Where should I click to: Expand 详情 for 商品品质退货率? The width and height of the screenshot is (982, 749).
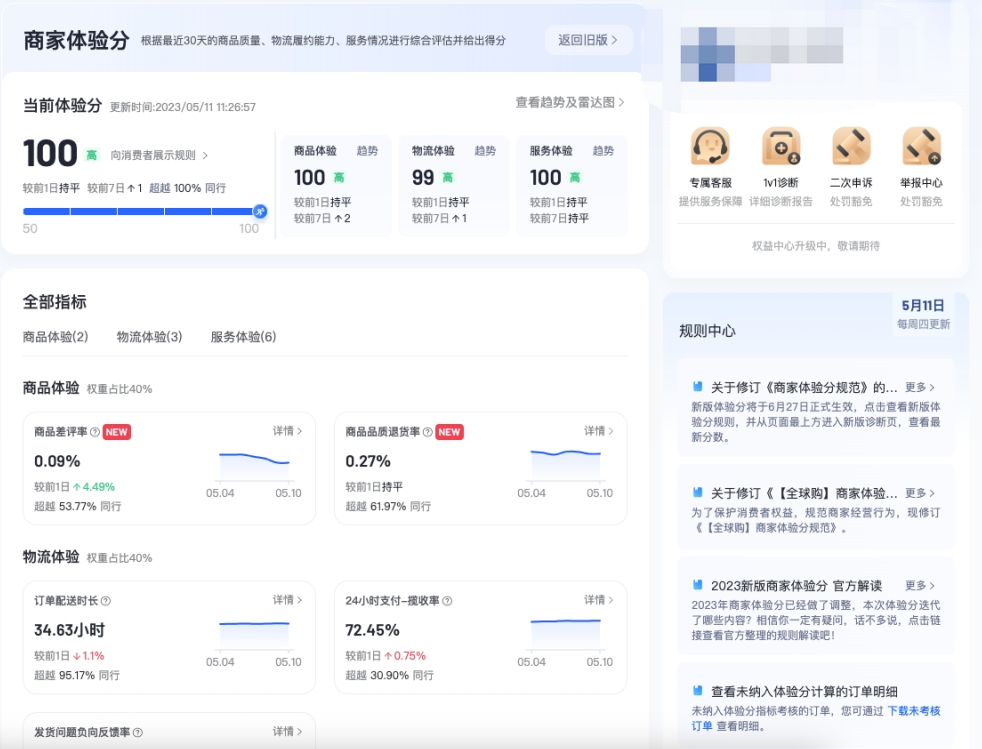[599, 431]
